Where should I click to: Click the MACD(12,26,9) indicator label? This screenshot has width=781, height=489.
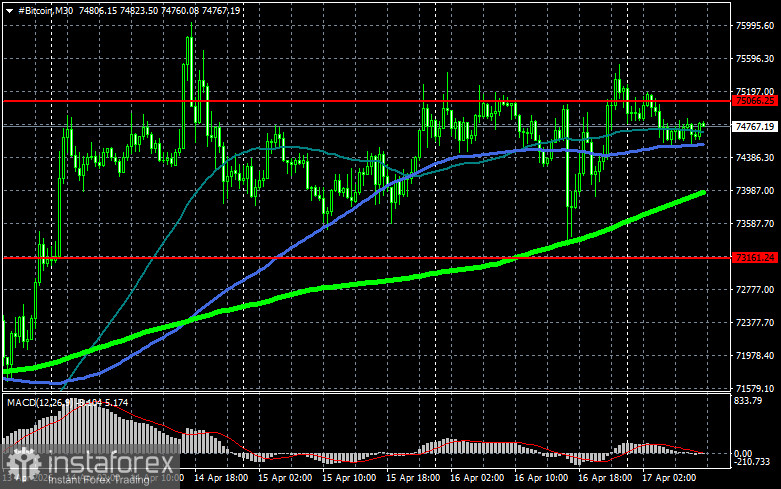[39, 402]
